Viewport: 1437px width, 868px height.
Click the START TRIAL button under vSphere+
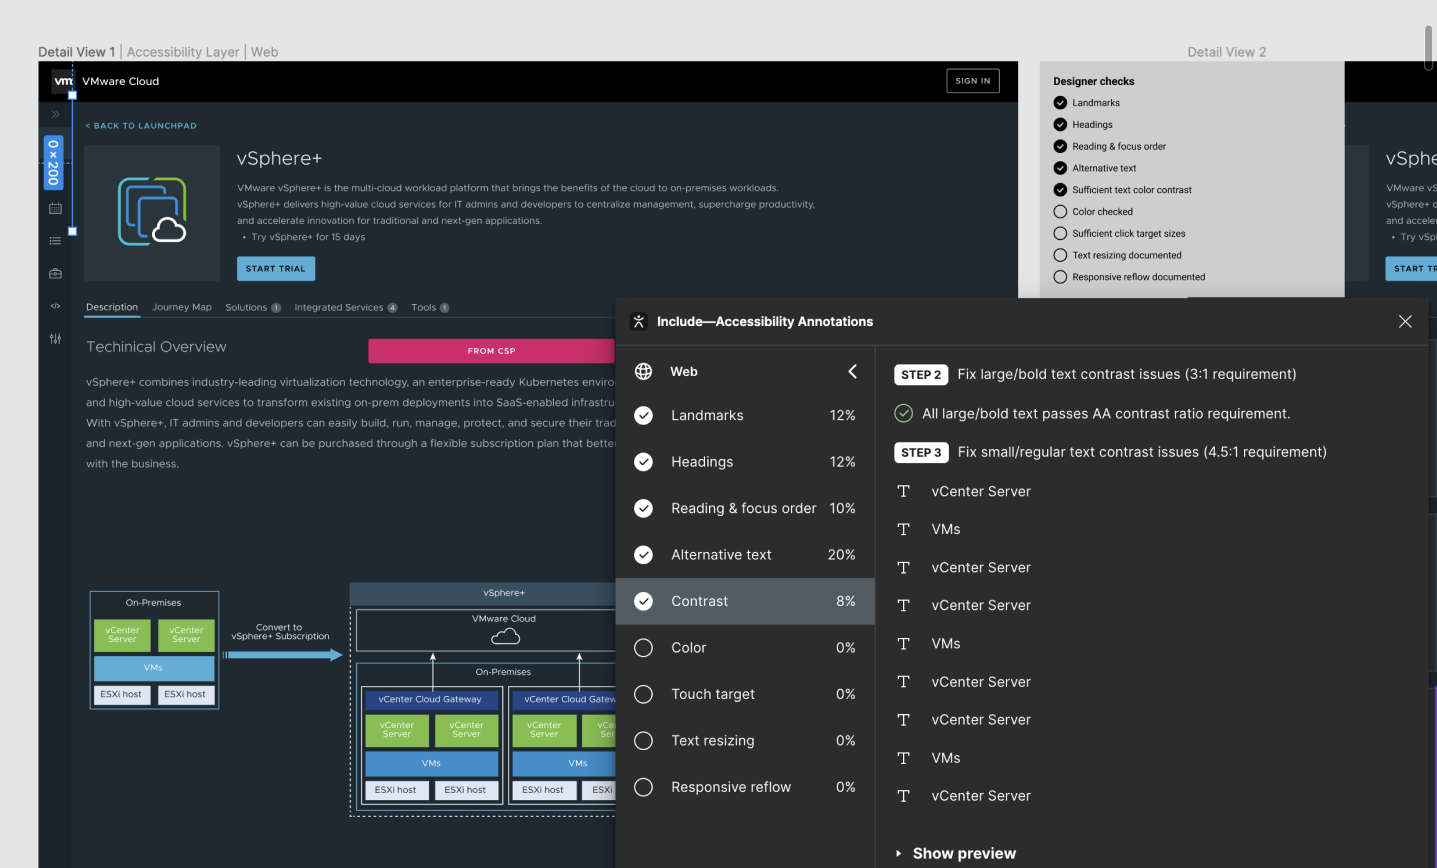point(276,269)
